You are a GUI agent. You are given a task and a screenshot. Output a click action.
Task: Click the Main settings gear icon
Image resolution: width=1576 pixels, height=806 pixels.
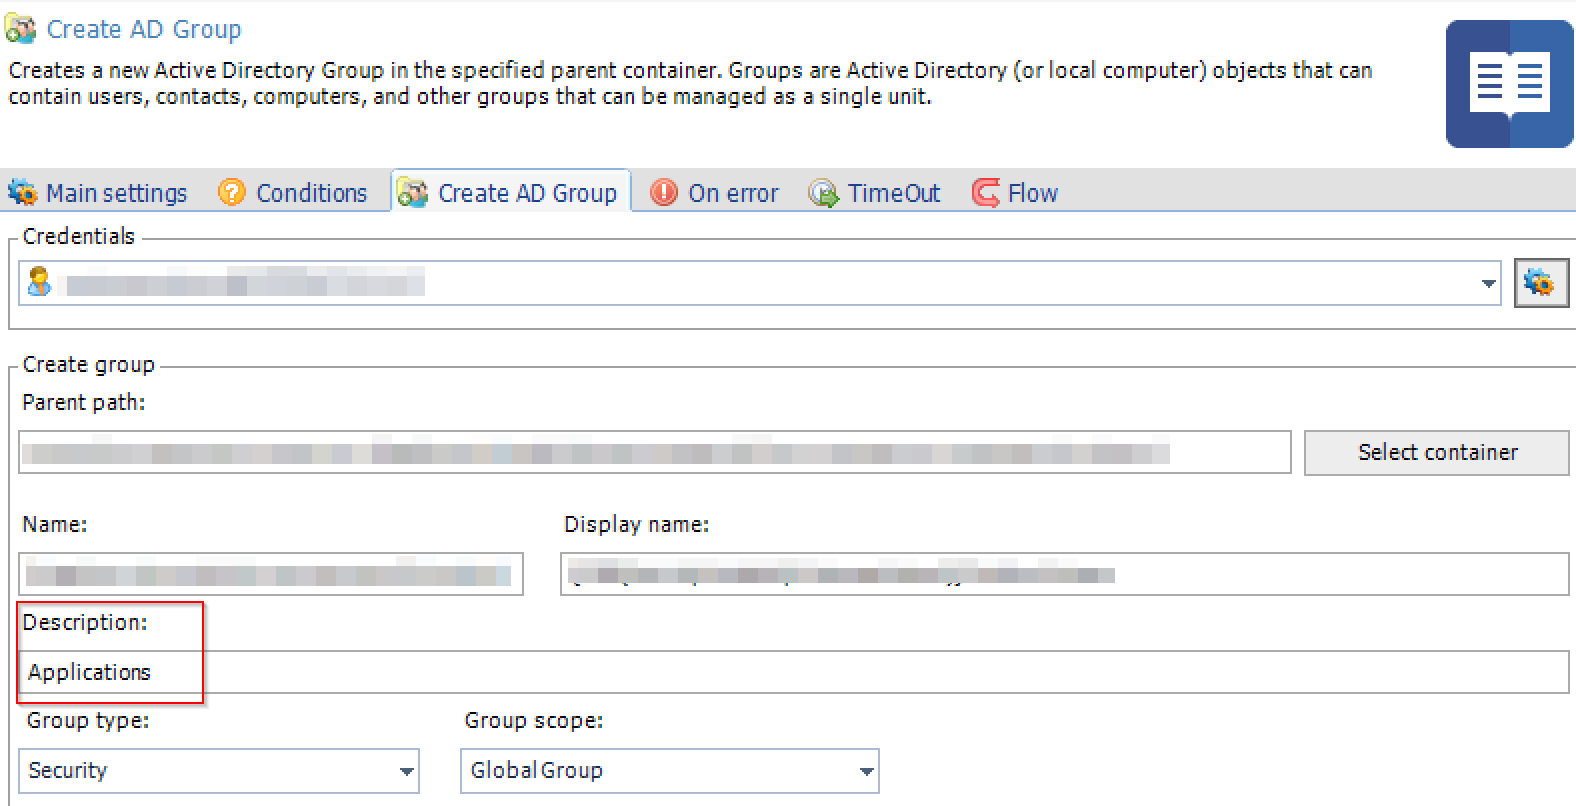click(22, 192)
